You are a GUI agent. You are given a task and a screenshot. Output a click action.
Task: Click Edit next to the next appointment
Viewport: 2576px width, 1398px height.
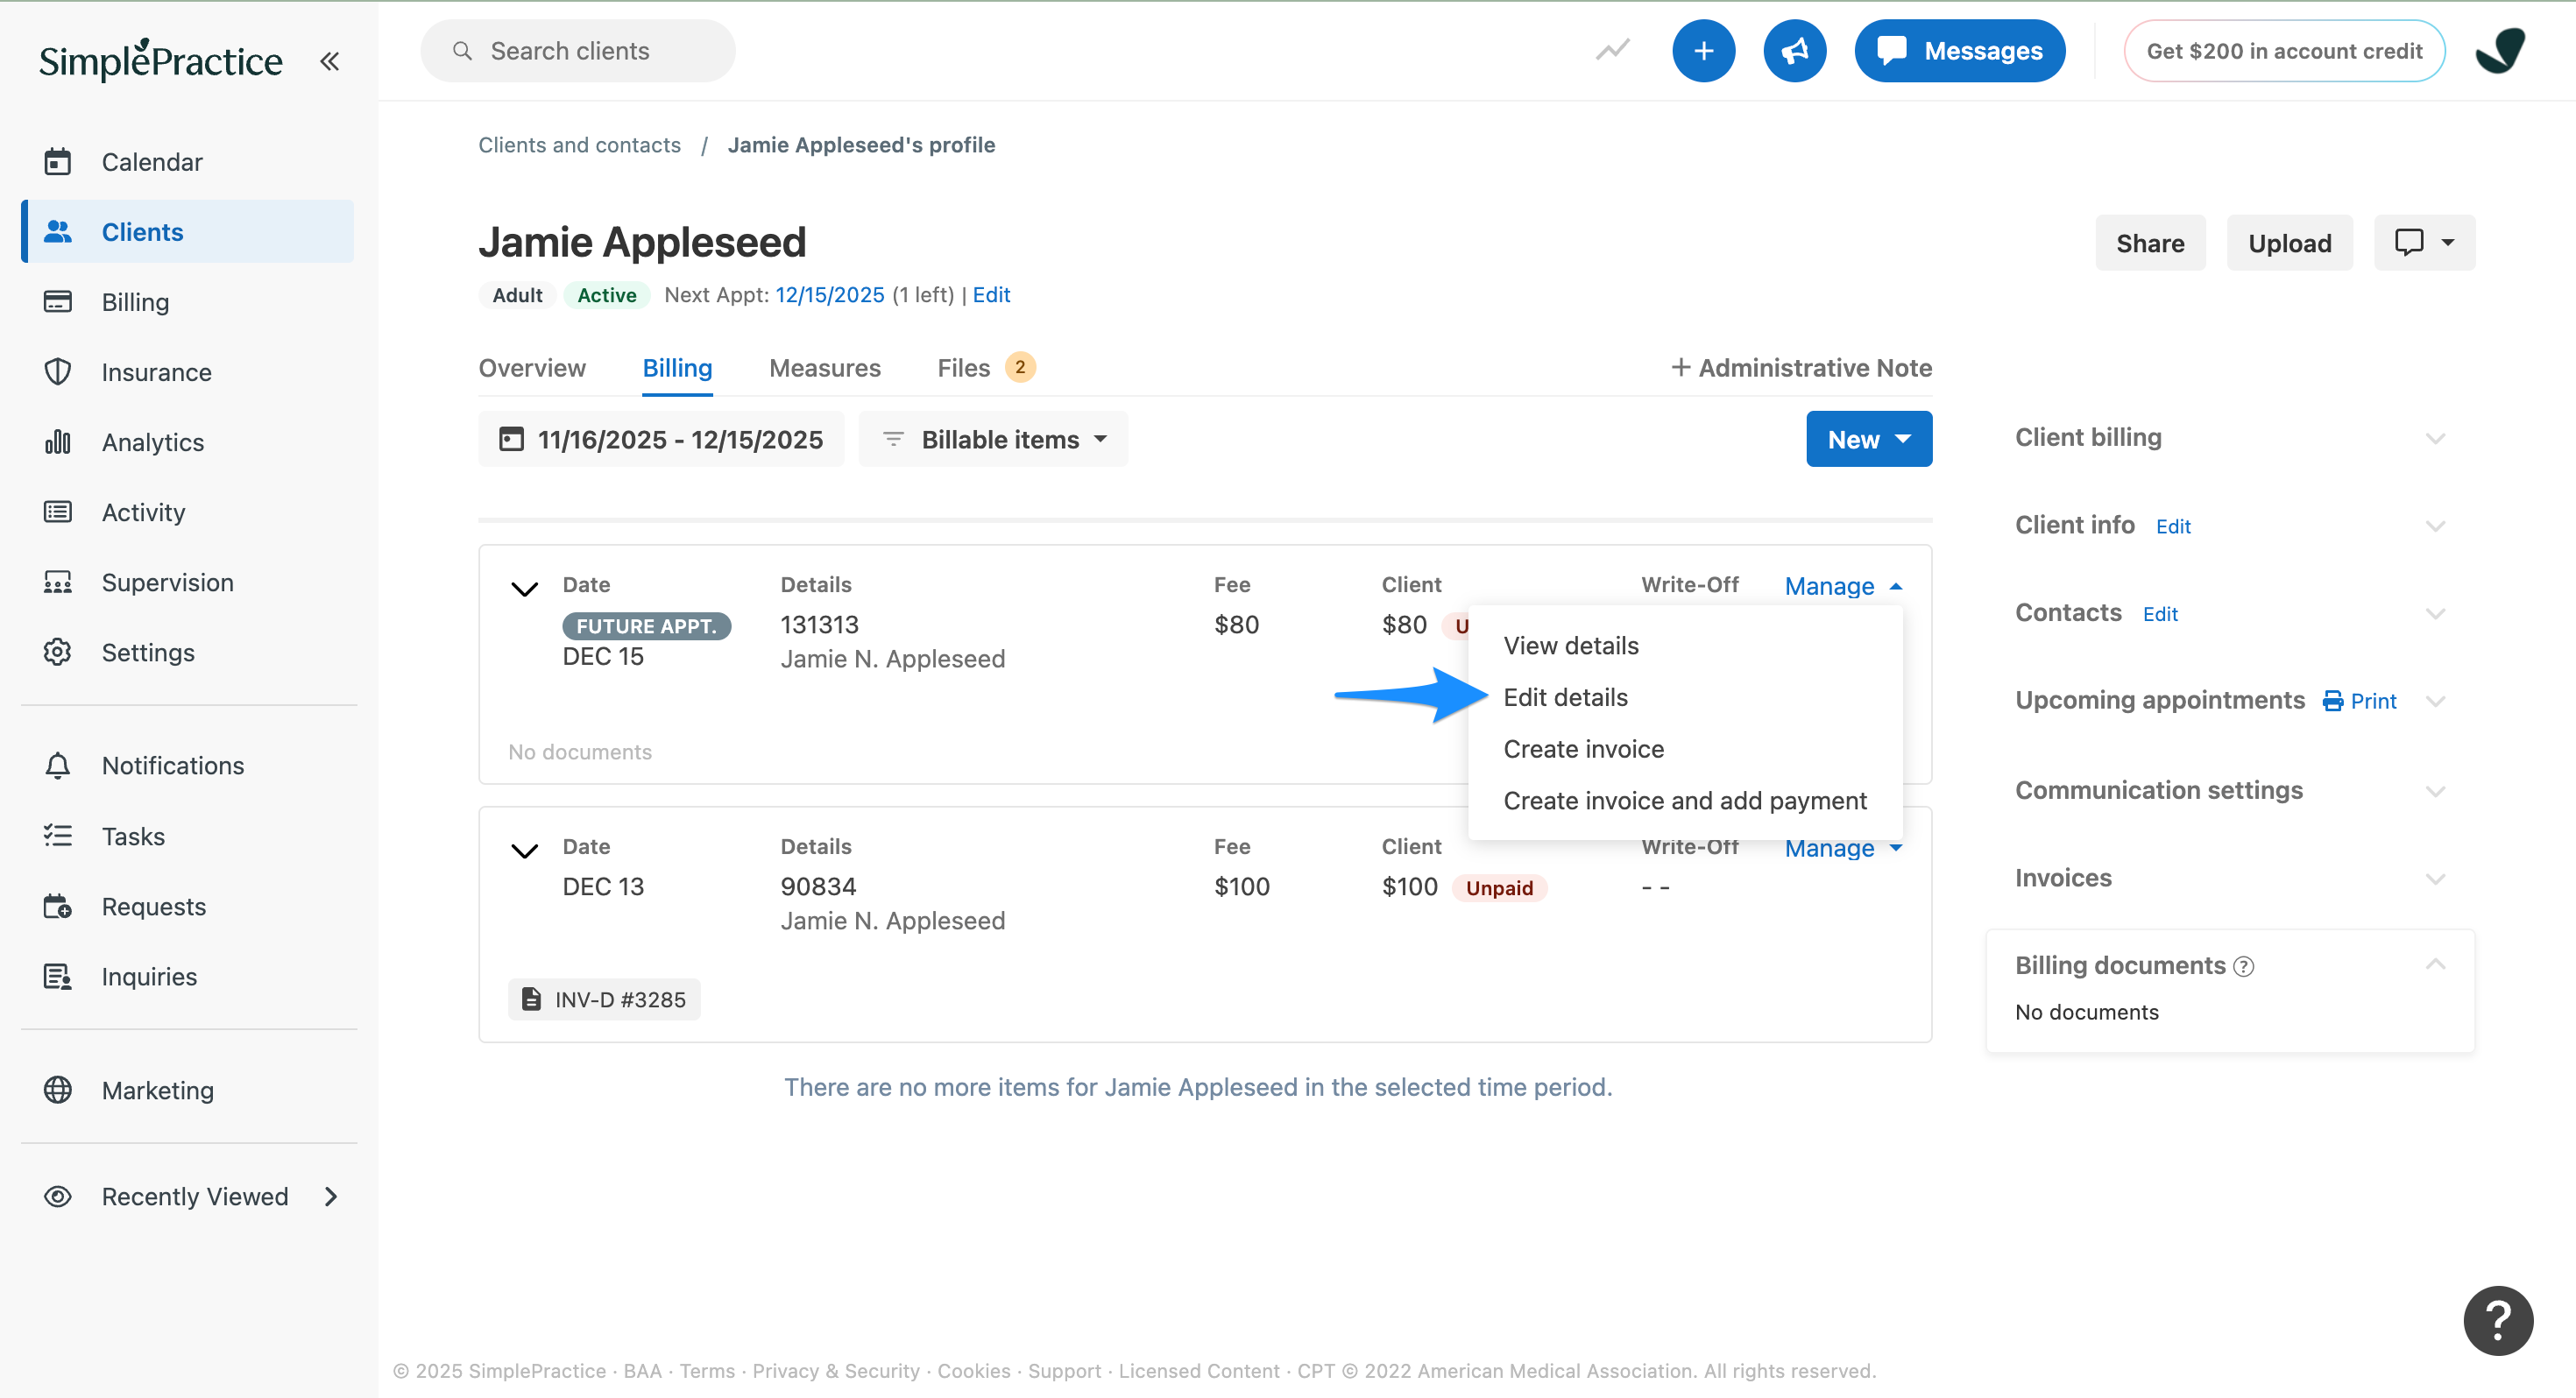pos(991,294)
